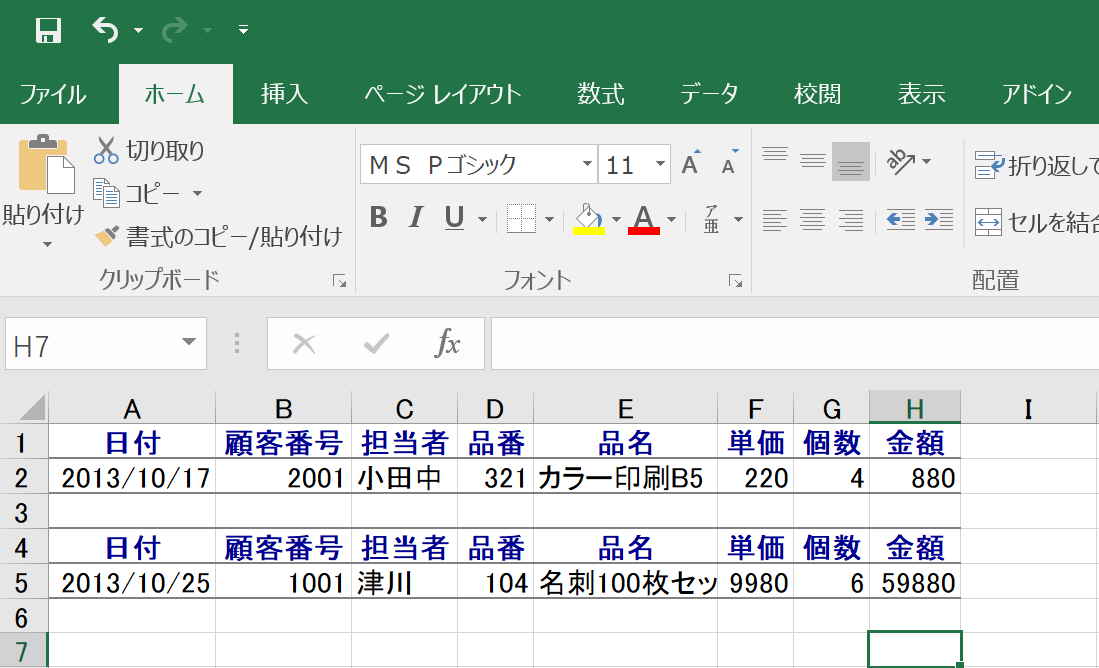Open the データ ribbon tab
1099x668 pixels.
point(709,95)
